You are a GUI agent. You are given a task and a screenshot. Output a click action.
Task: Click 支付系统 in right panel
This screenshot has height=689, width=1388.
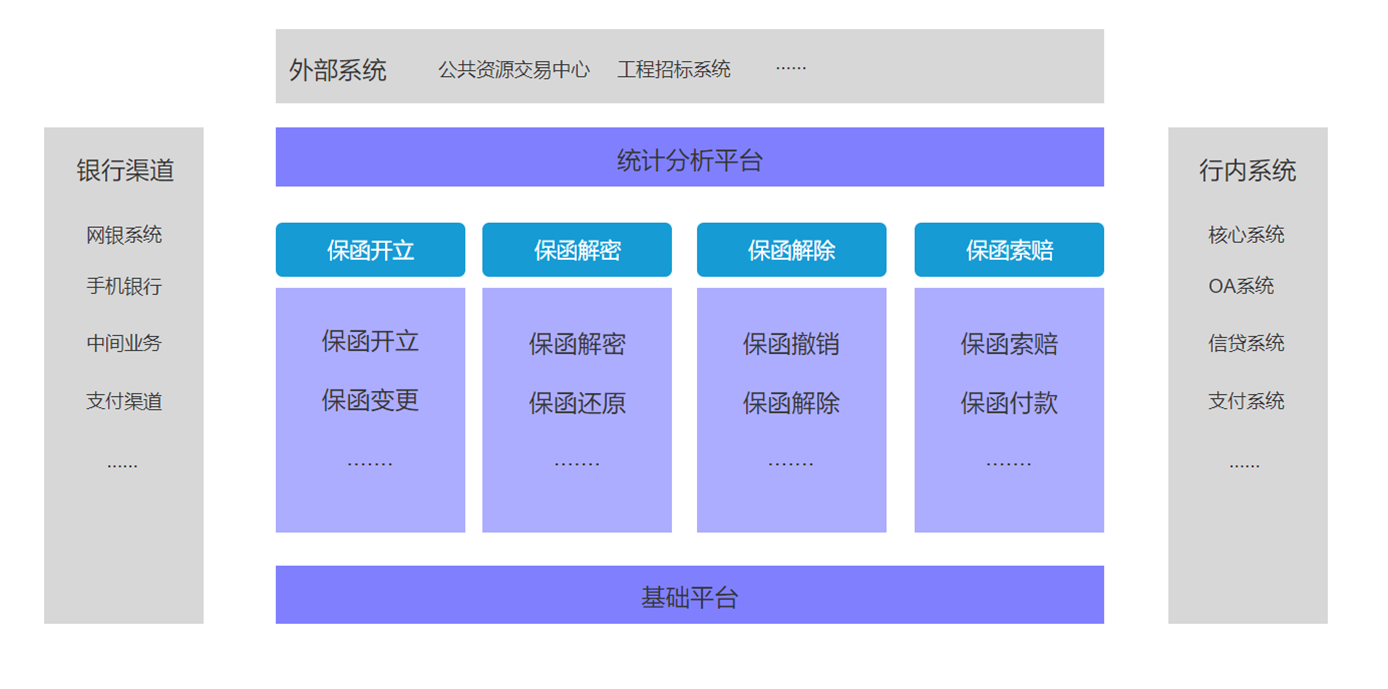pyautogui.click(x=1246, y=402)
